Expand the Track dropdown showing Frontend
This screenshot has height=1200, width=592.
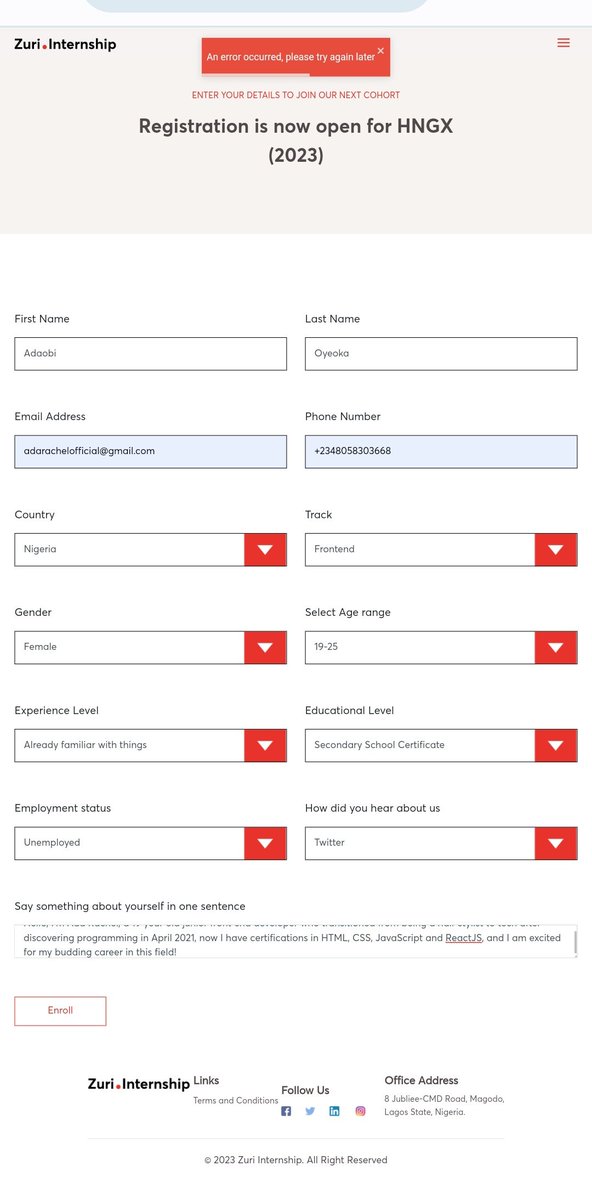(x=441, y=549)
